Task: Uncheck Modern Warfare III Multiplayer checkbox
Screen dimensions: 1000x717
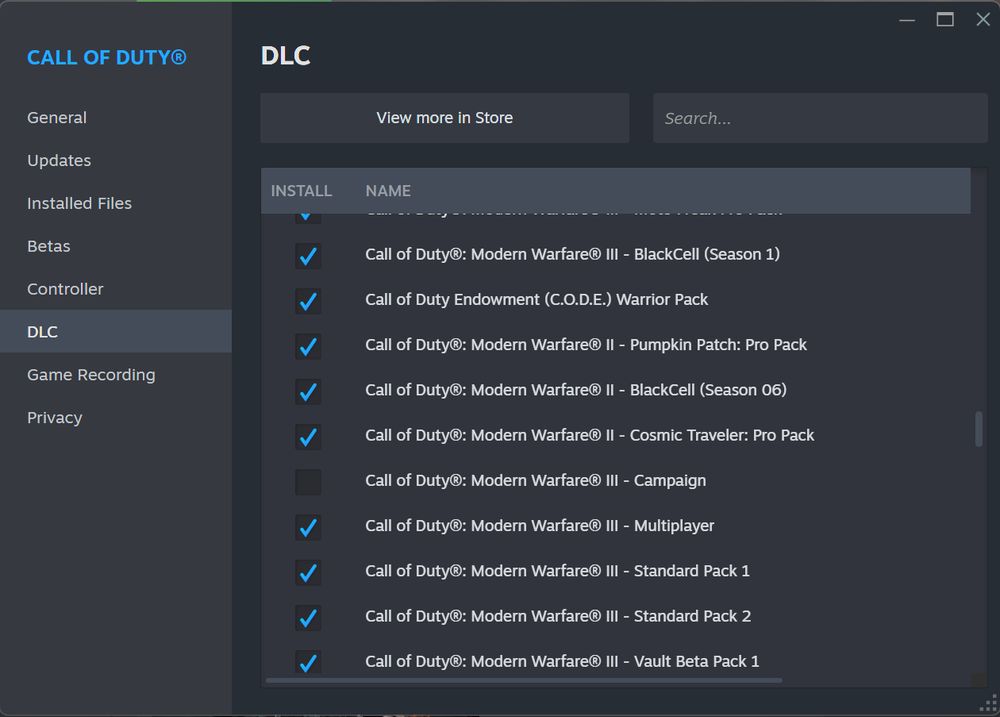Action: [x=308, y=527]
